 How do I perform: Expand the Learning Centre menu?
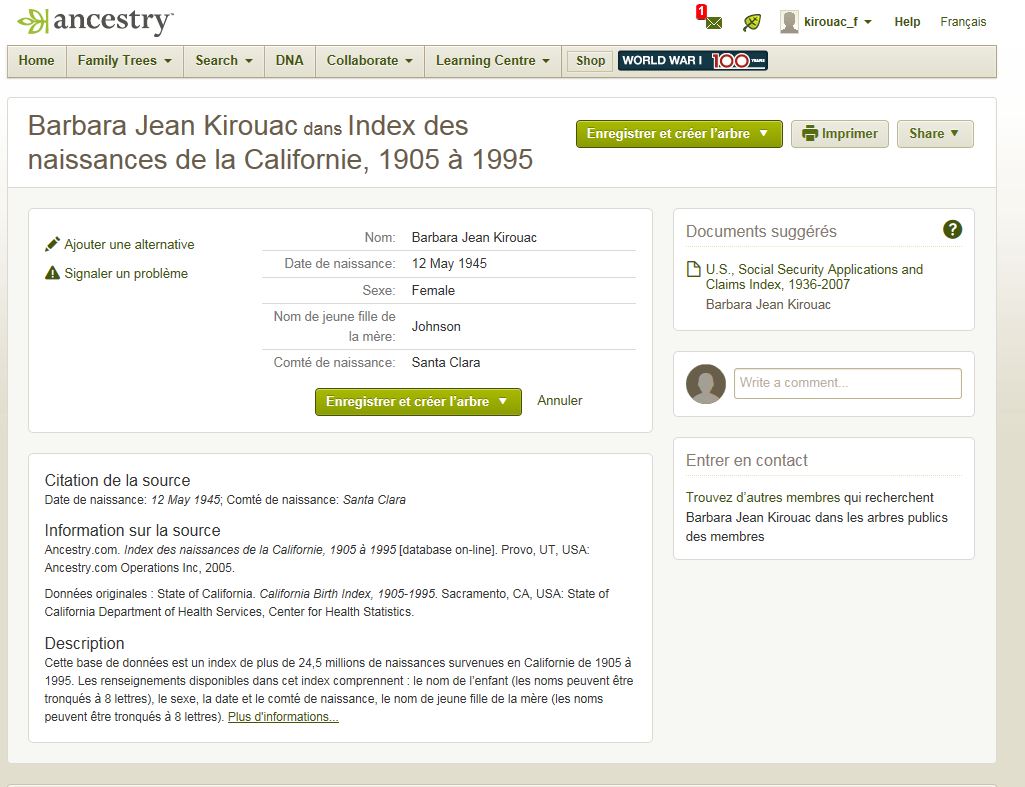[492, 61]
